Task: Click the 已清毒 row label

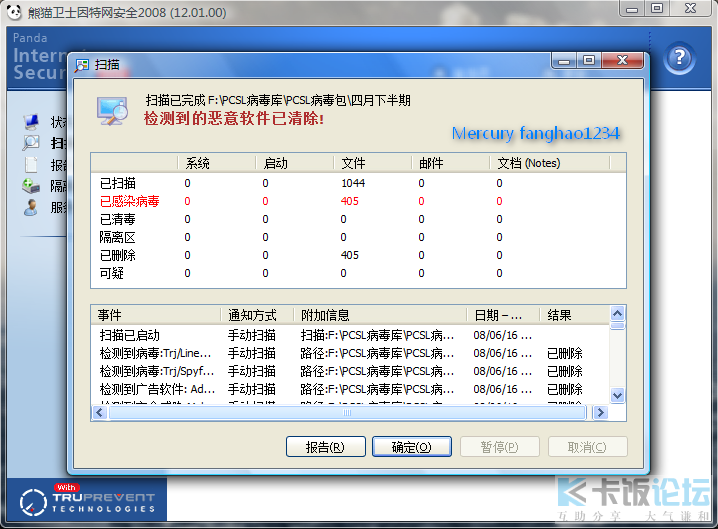Action: coord(118,219)
